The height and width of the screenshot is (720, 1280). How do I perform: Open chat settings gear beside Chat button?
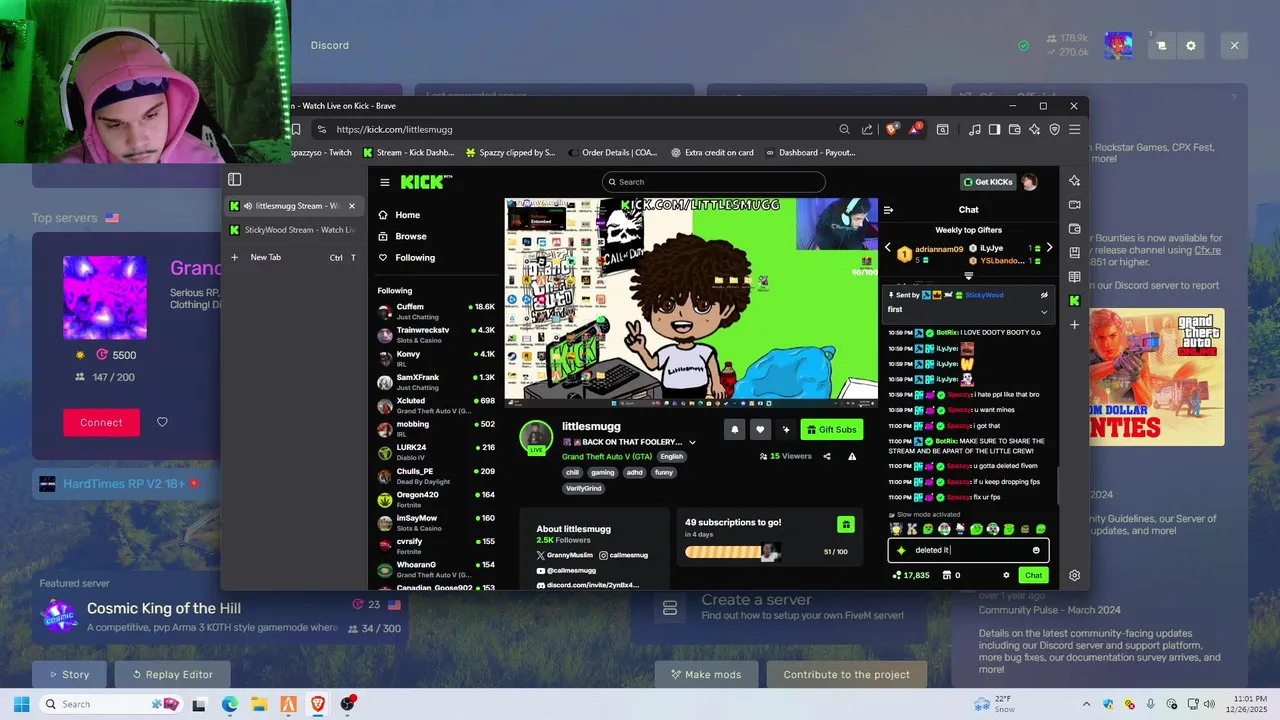1006,575
